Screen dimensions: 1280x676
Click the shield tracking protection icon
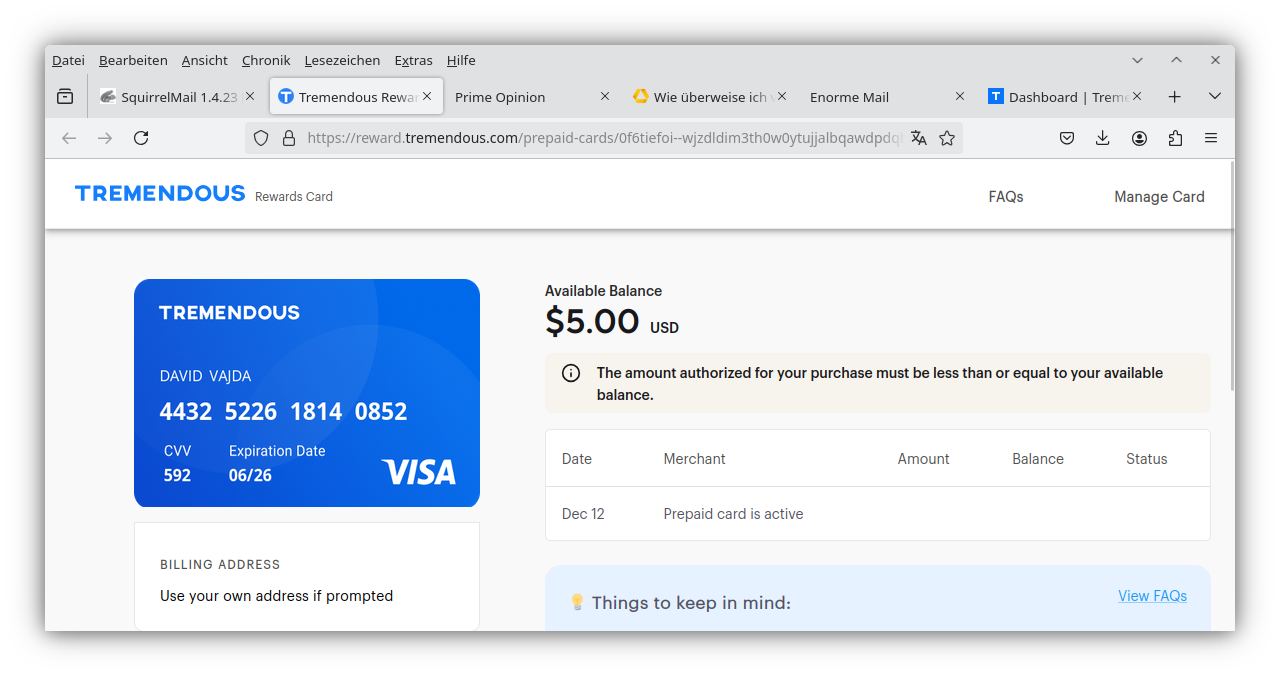[x=261, y=138]
